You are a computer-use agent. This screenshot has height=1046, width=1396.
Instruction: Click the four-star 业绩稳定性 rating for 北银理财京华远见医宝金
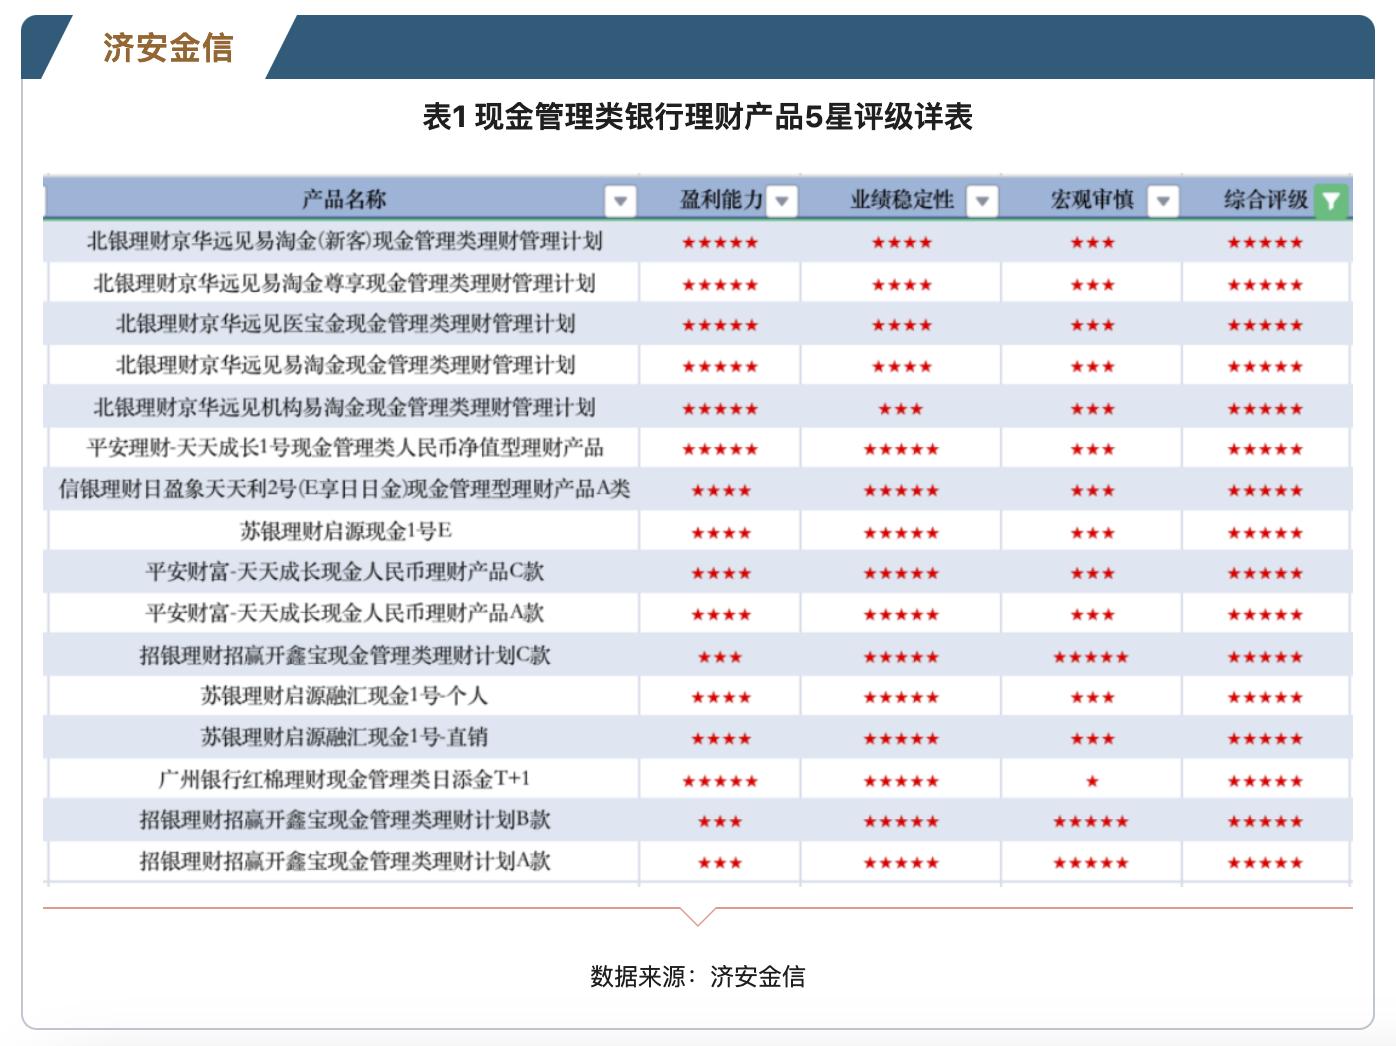point(900,323)
